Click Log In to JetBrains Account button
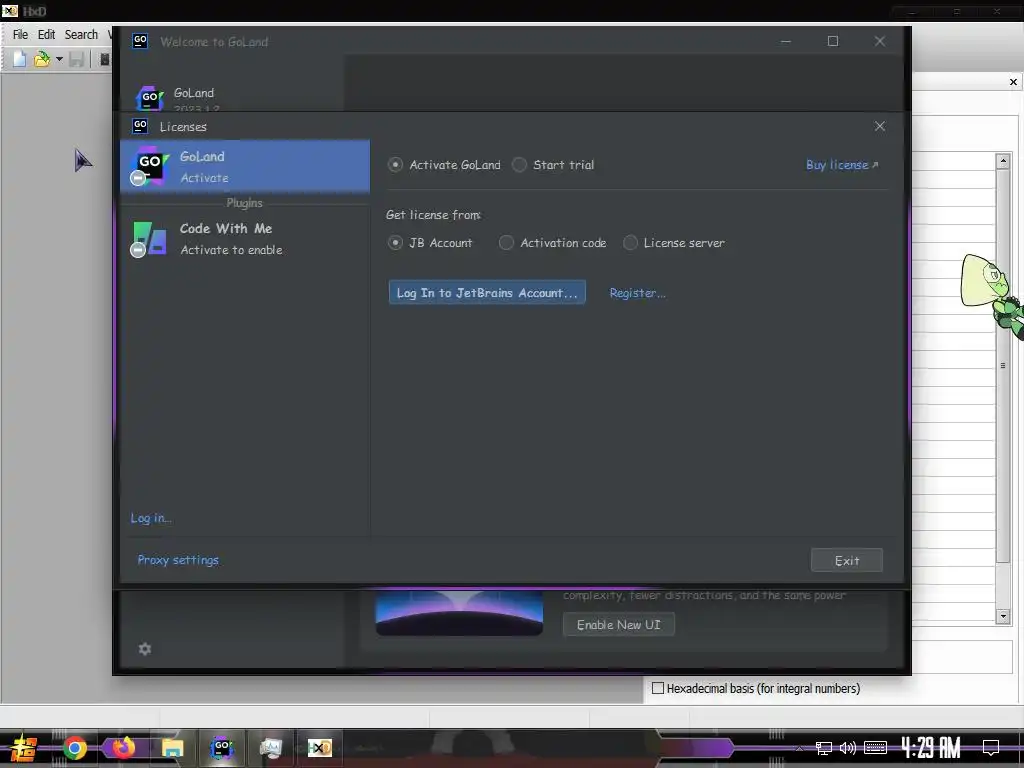1024x768 pixels. point(487,293)
